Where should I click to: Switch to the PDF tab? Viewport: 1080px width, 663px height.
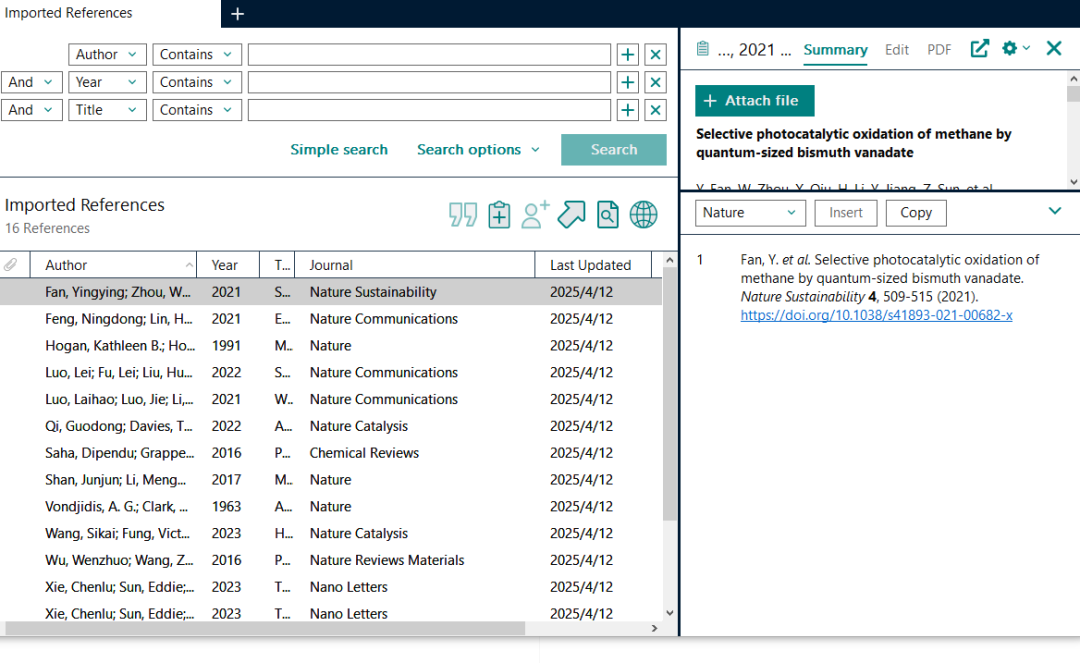939,50
